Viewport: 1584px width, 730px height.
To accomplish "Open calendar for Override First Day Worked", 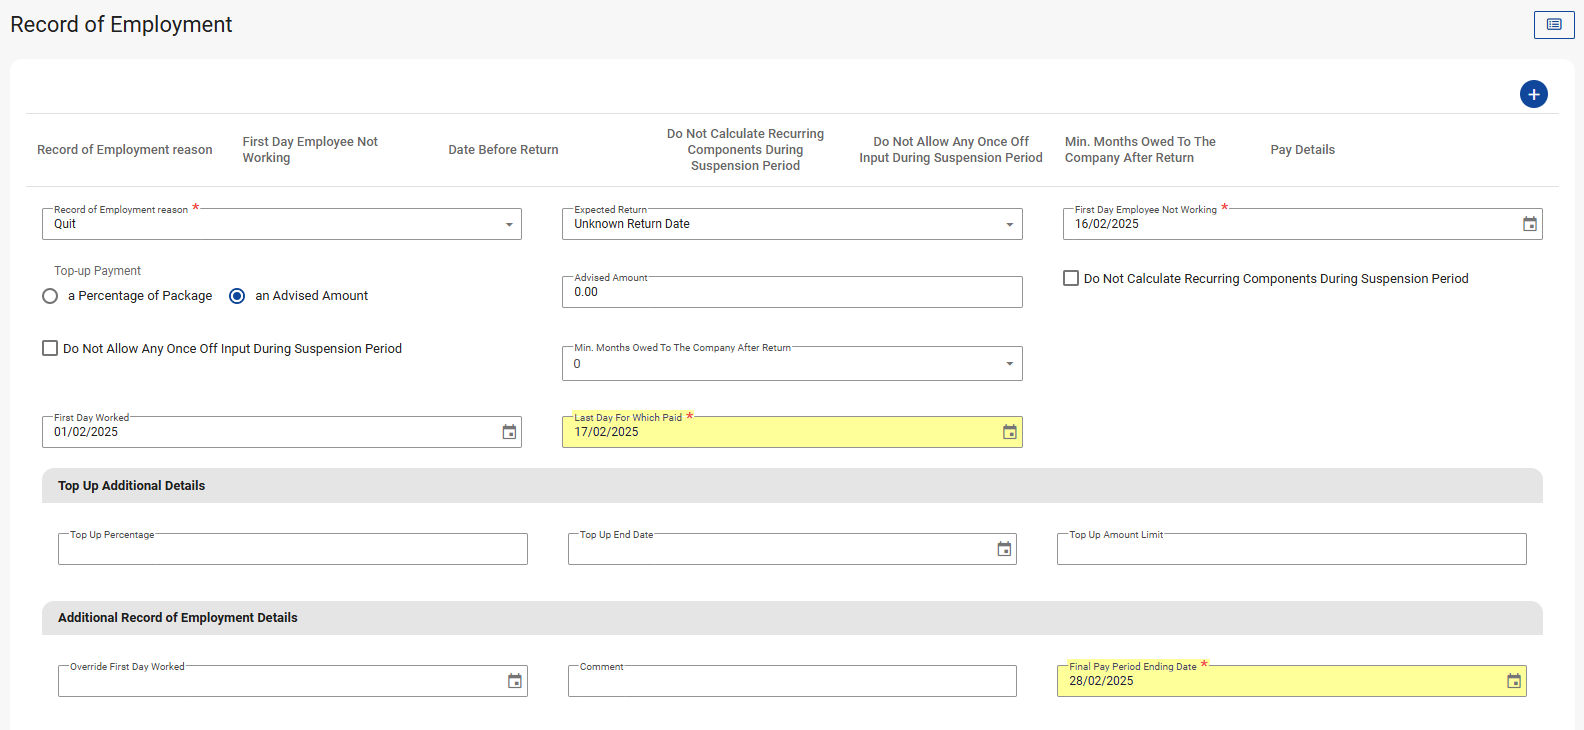I will pyautogui.click(x=514, y=681).
